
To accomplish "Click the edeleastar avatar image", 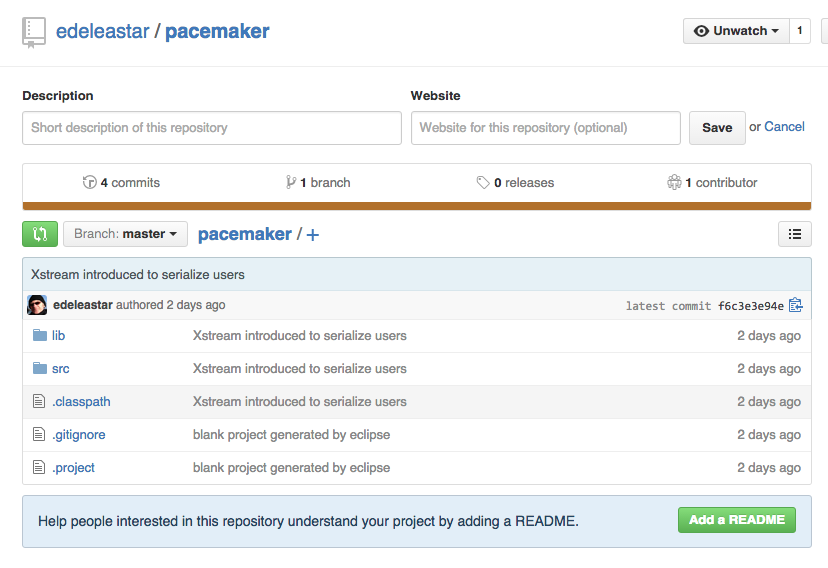I will pos(37,305).
